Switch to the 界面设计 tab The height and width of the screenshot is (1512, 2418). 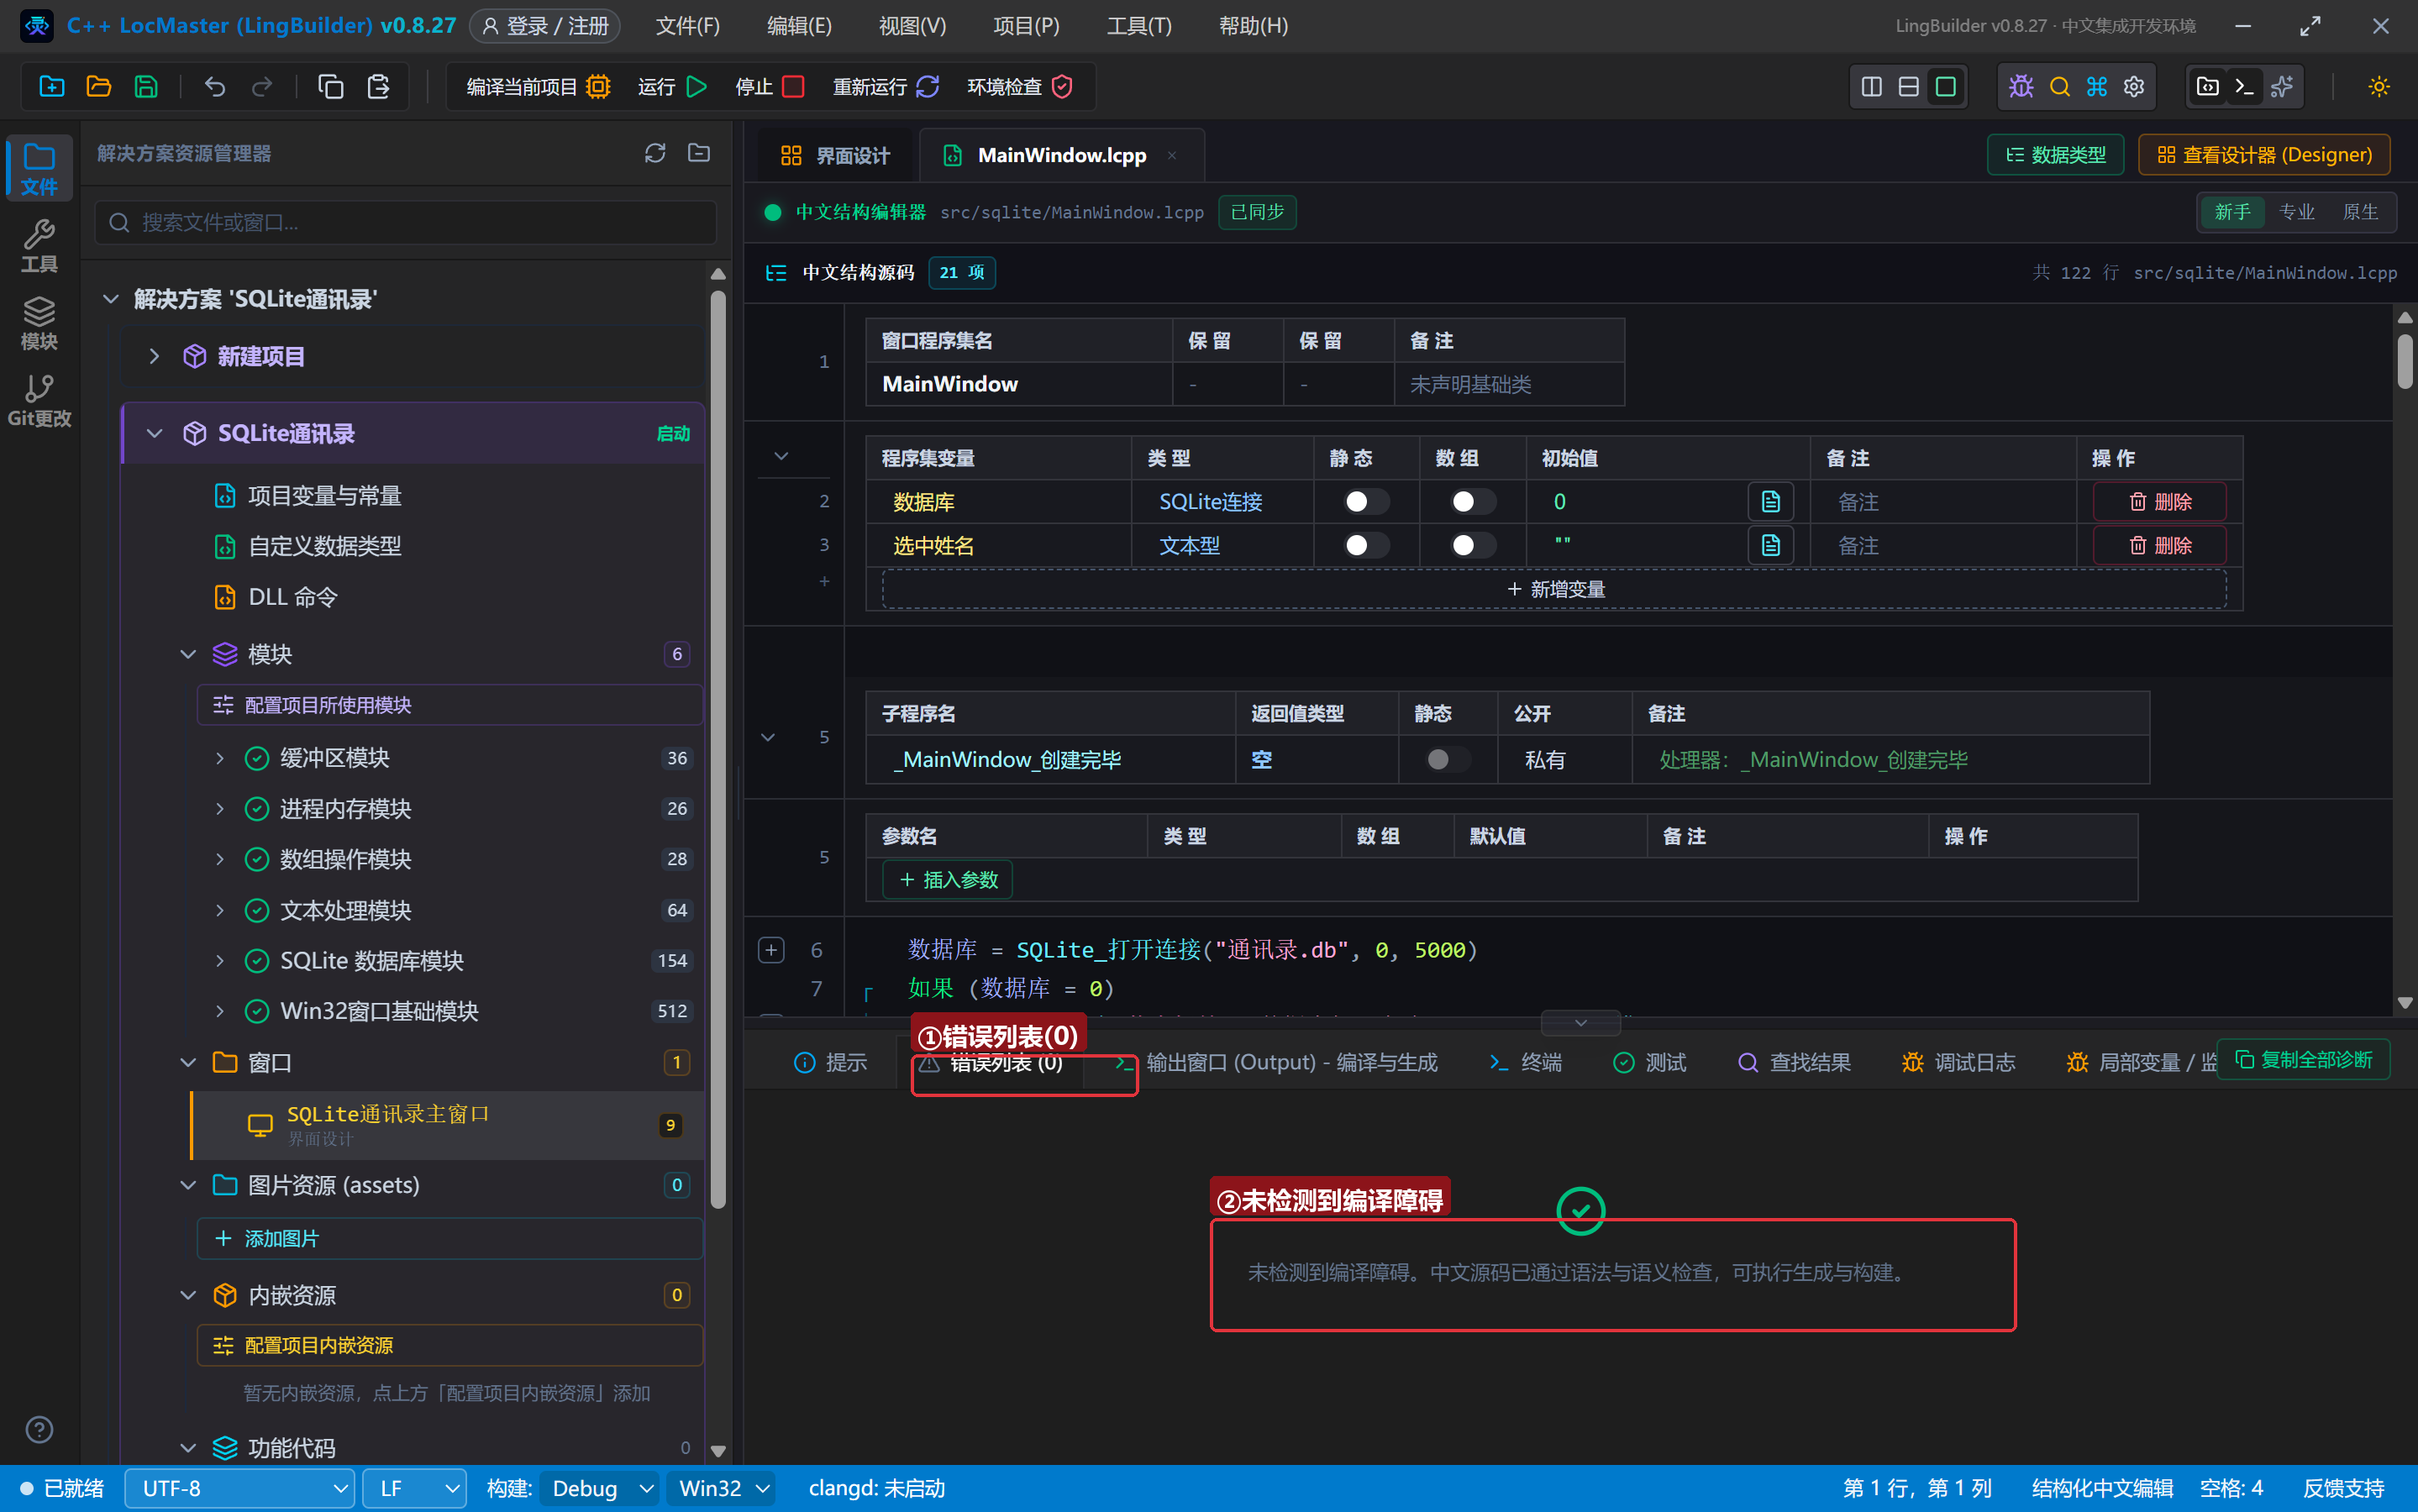coord(835,155)
